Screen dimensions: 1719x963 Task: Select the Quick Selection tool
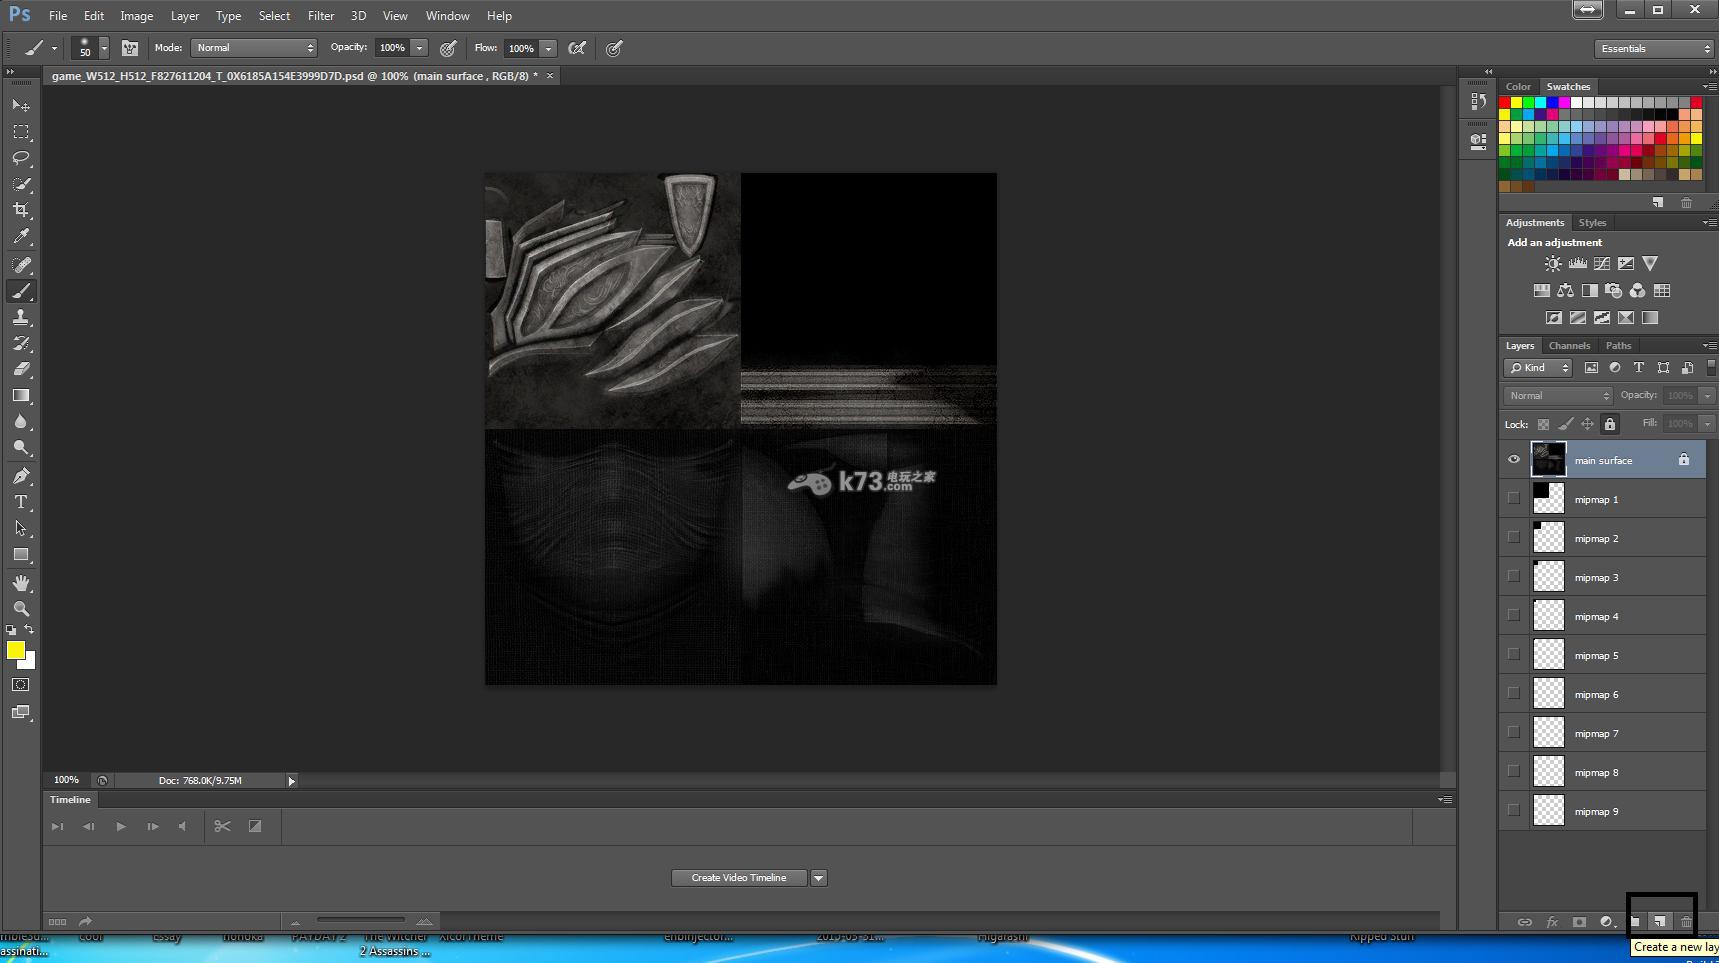(x=21, y=184)
